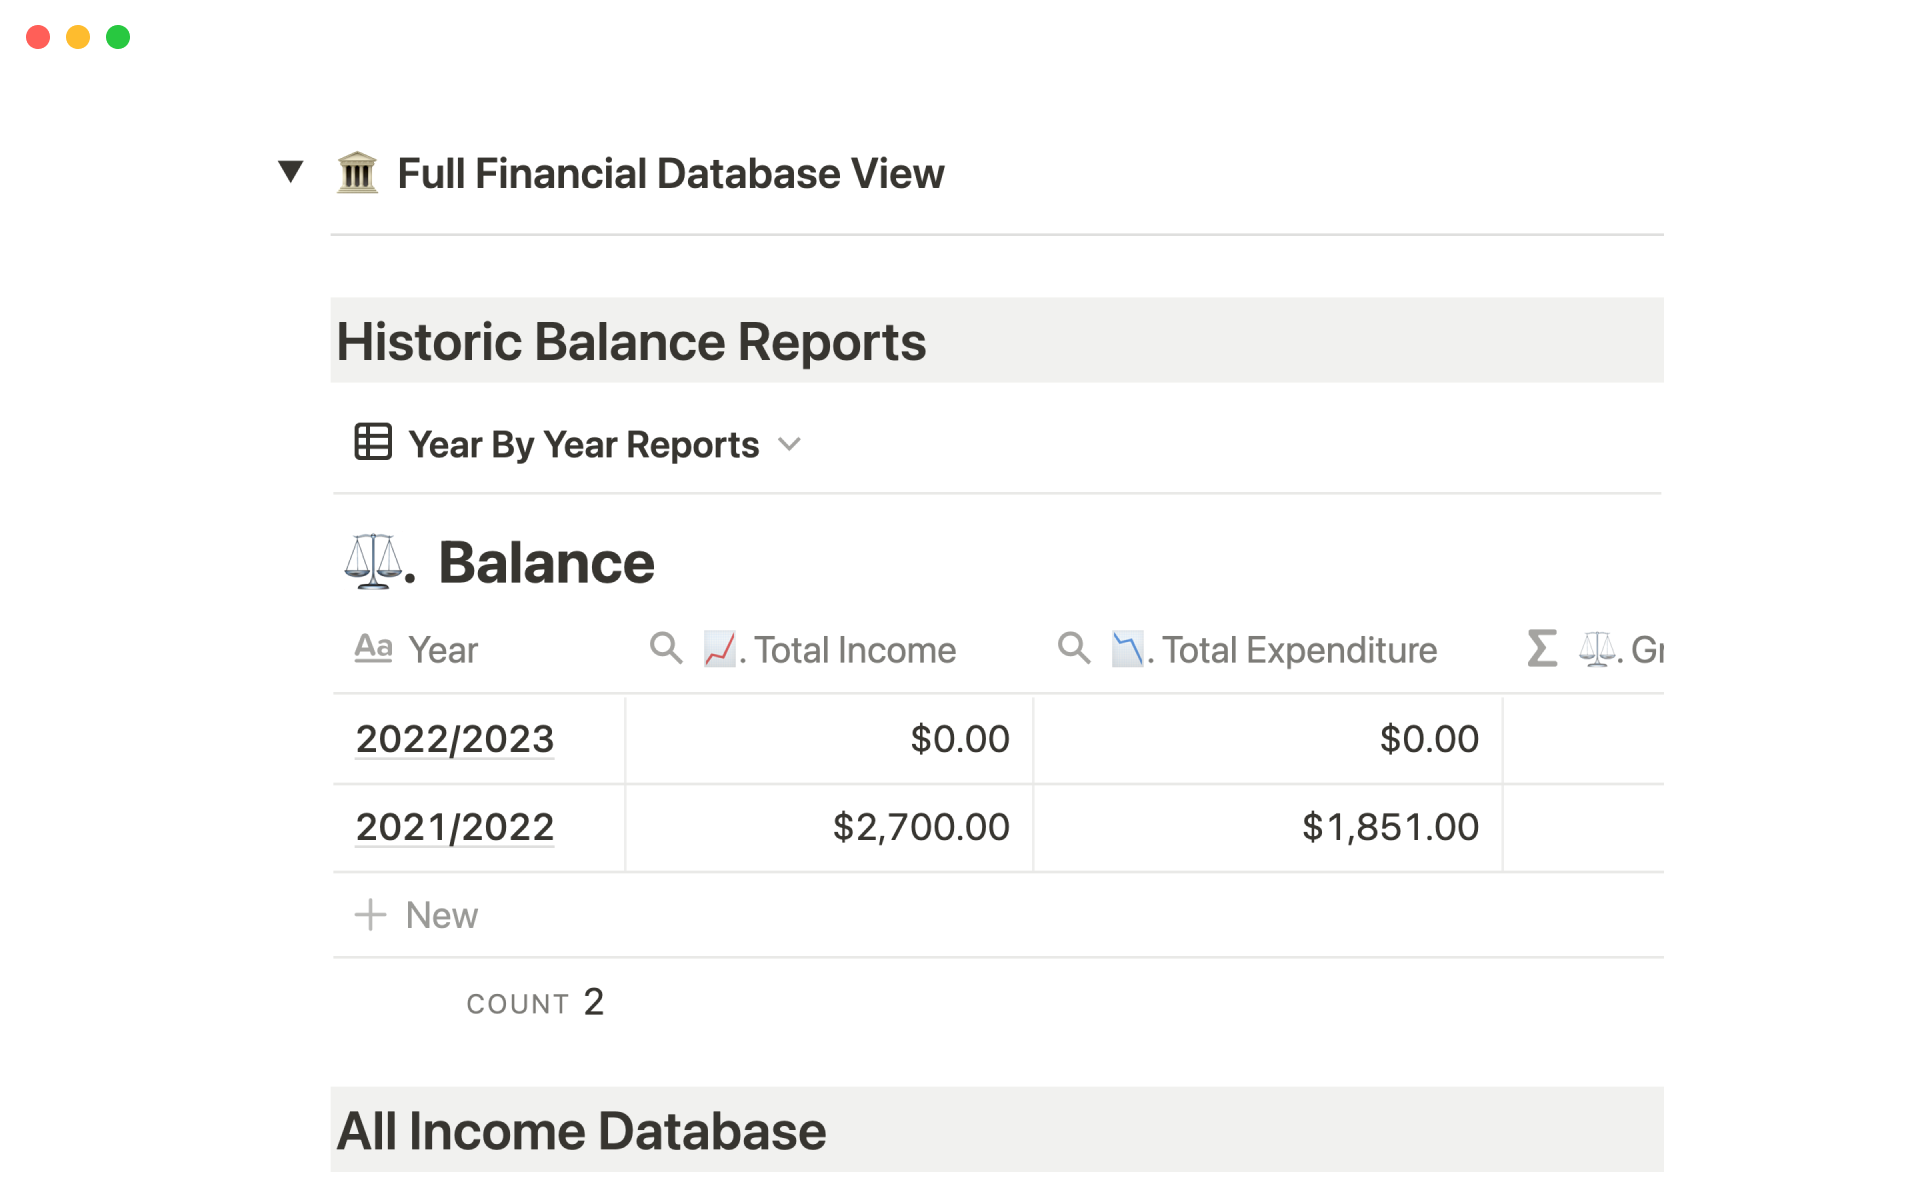Open the 2022/2023 year page
1920x1200 pixels.
pyautogui.click(x=455, y=739)
